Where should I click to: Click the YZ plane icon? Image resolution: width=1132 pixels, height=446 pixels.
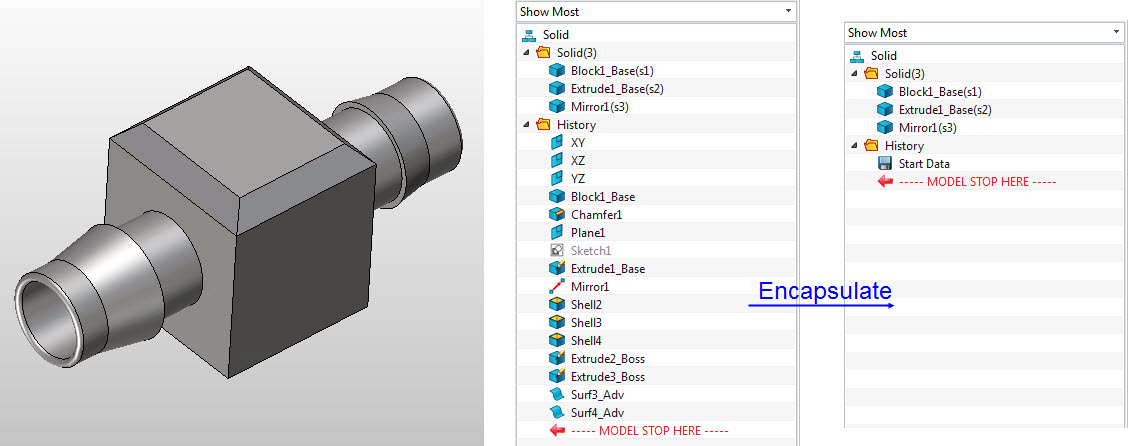coord(556,178)
